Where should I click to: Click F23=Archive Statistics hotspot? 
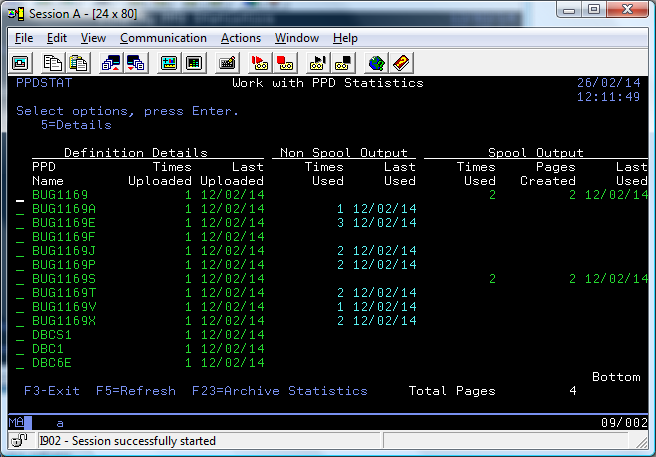tap(279, 391)
